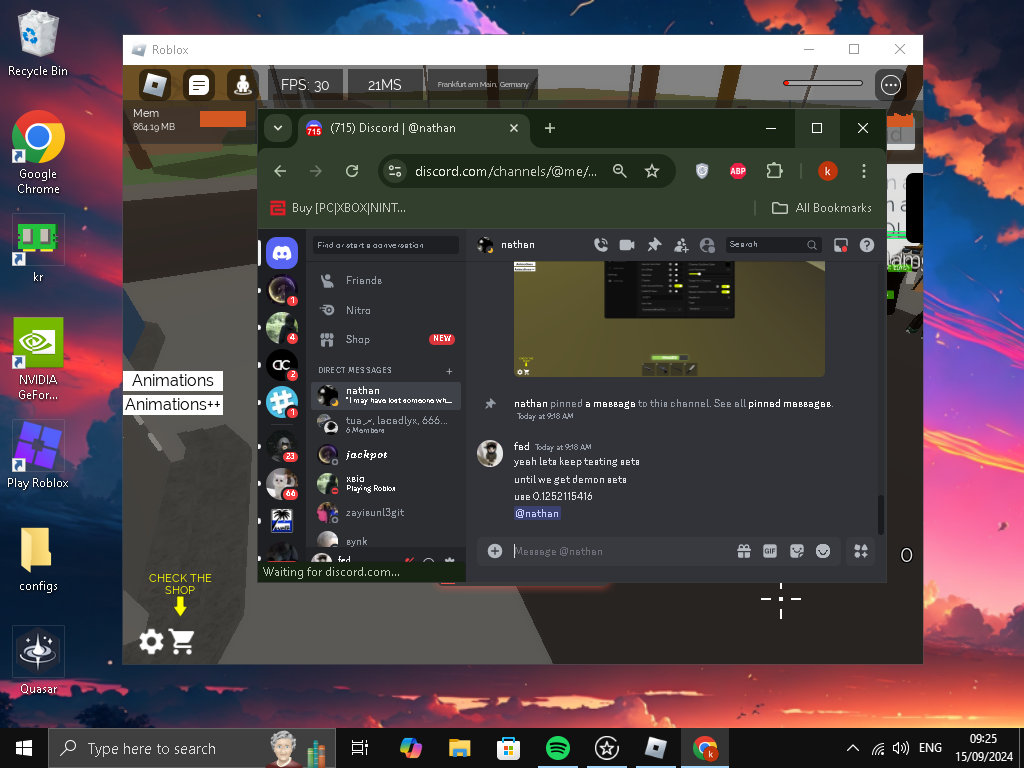Open the zayisunl3git conversation

(x=386, y=513)
